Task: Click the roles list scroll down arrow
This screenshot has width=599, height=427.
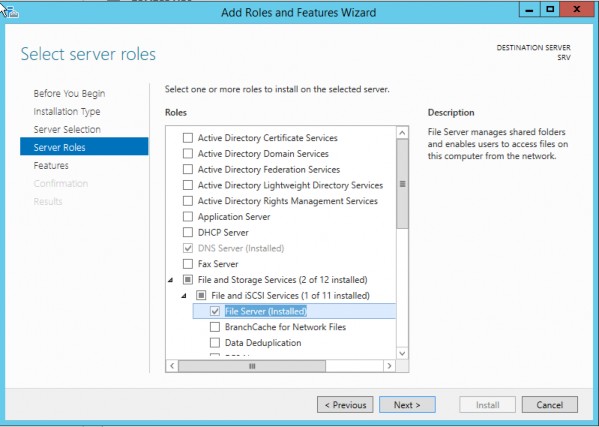Action: click(x=402, y=353)
